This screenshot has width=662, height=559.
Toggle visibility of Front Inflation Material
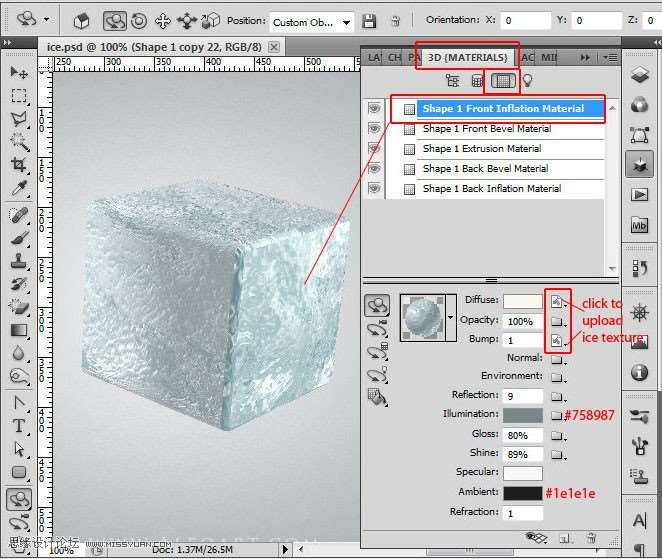[374, 109]
